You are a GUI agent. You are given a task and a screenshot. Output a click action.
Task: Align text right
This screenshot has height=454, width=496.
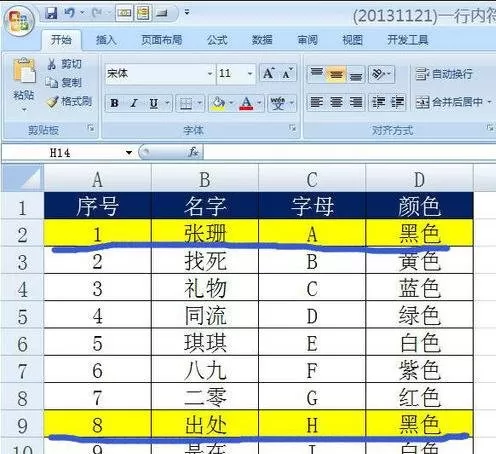tap(356, 102)
